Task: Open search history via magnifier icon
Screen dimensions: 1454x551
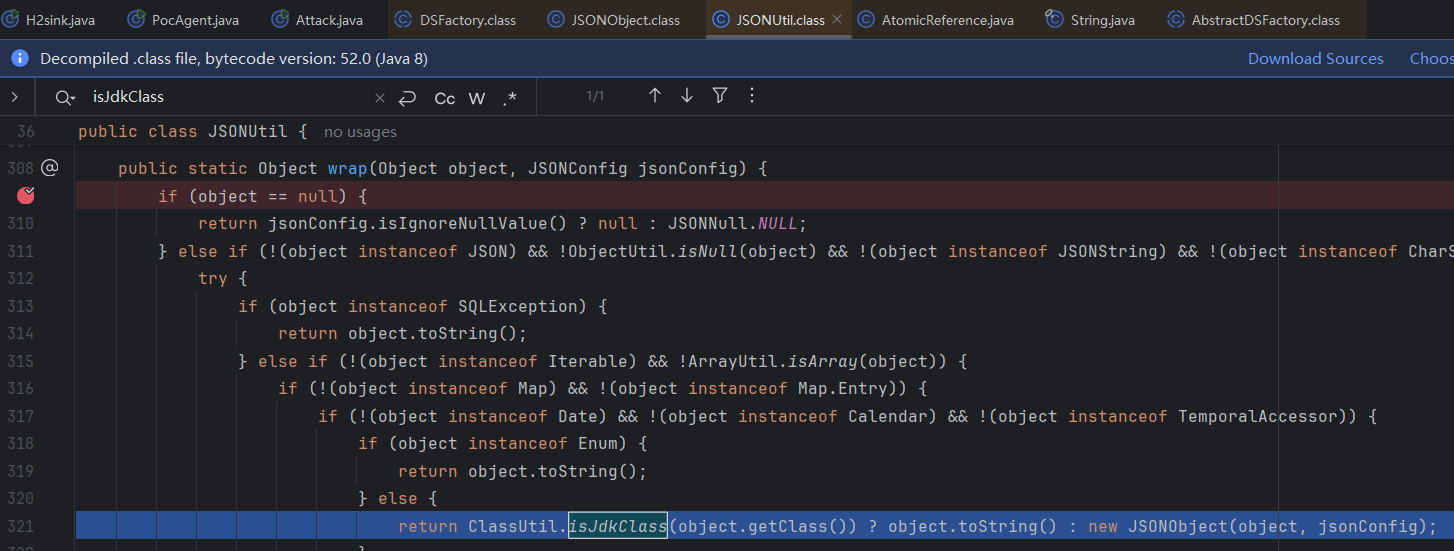Action: point(65,97)
